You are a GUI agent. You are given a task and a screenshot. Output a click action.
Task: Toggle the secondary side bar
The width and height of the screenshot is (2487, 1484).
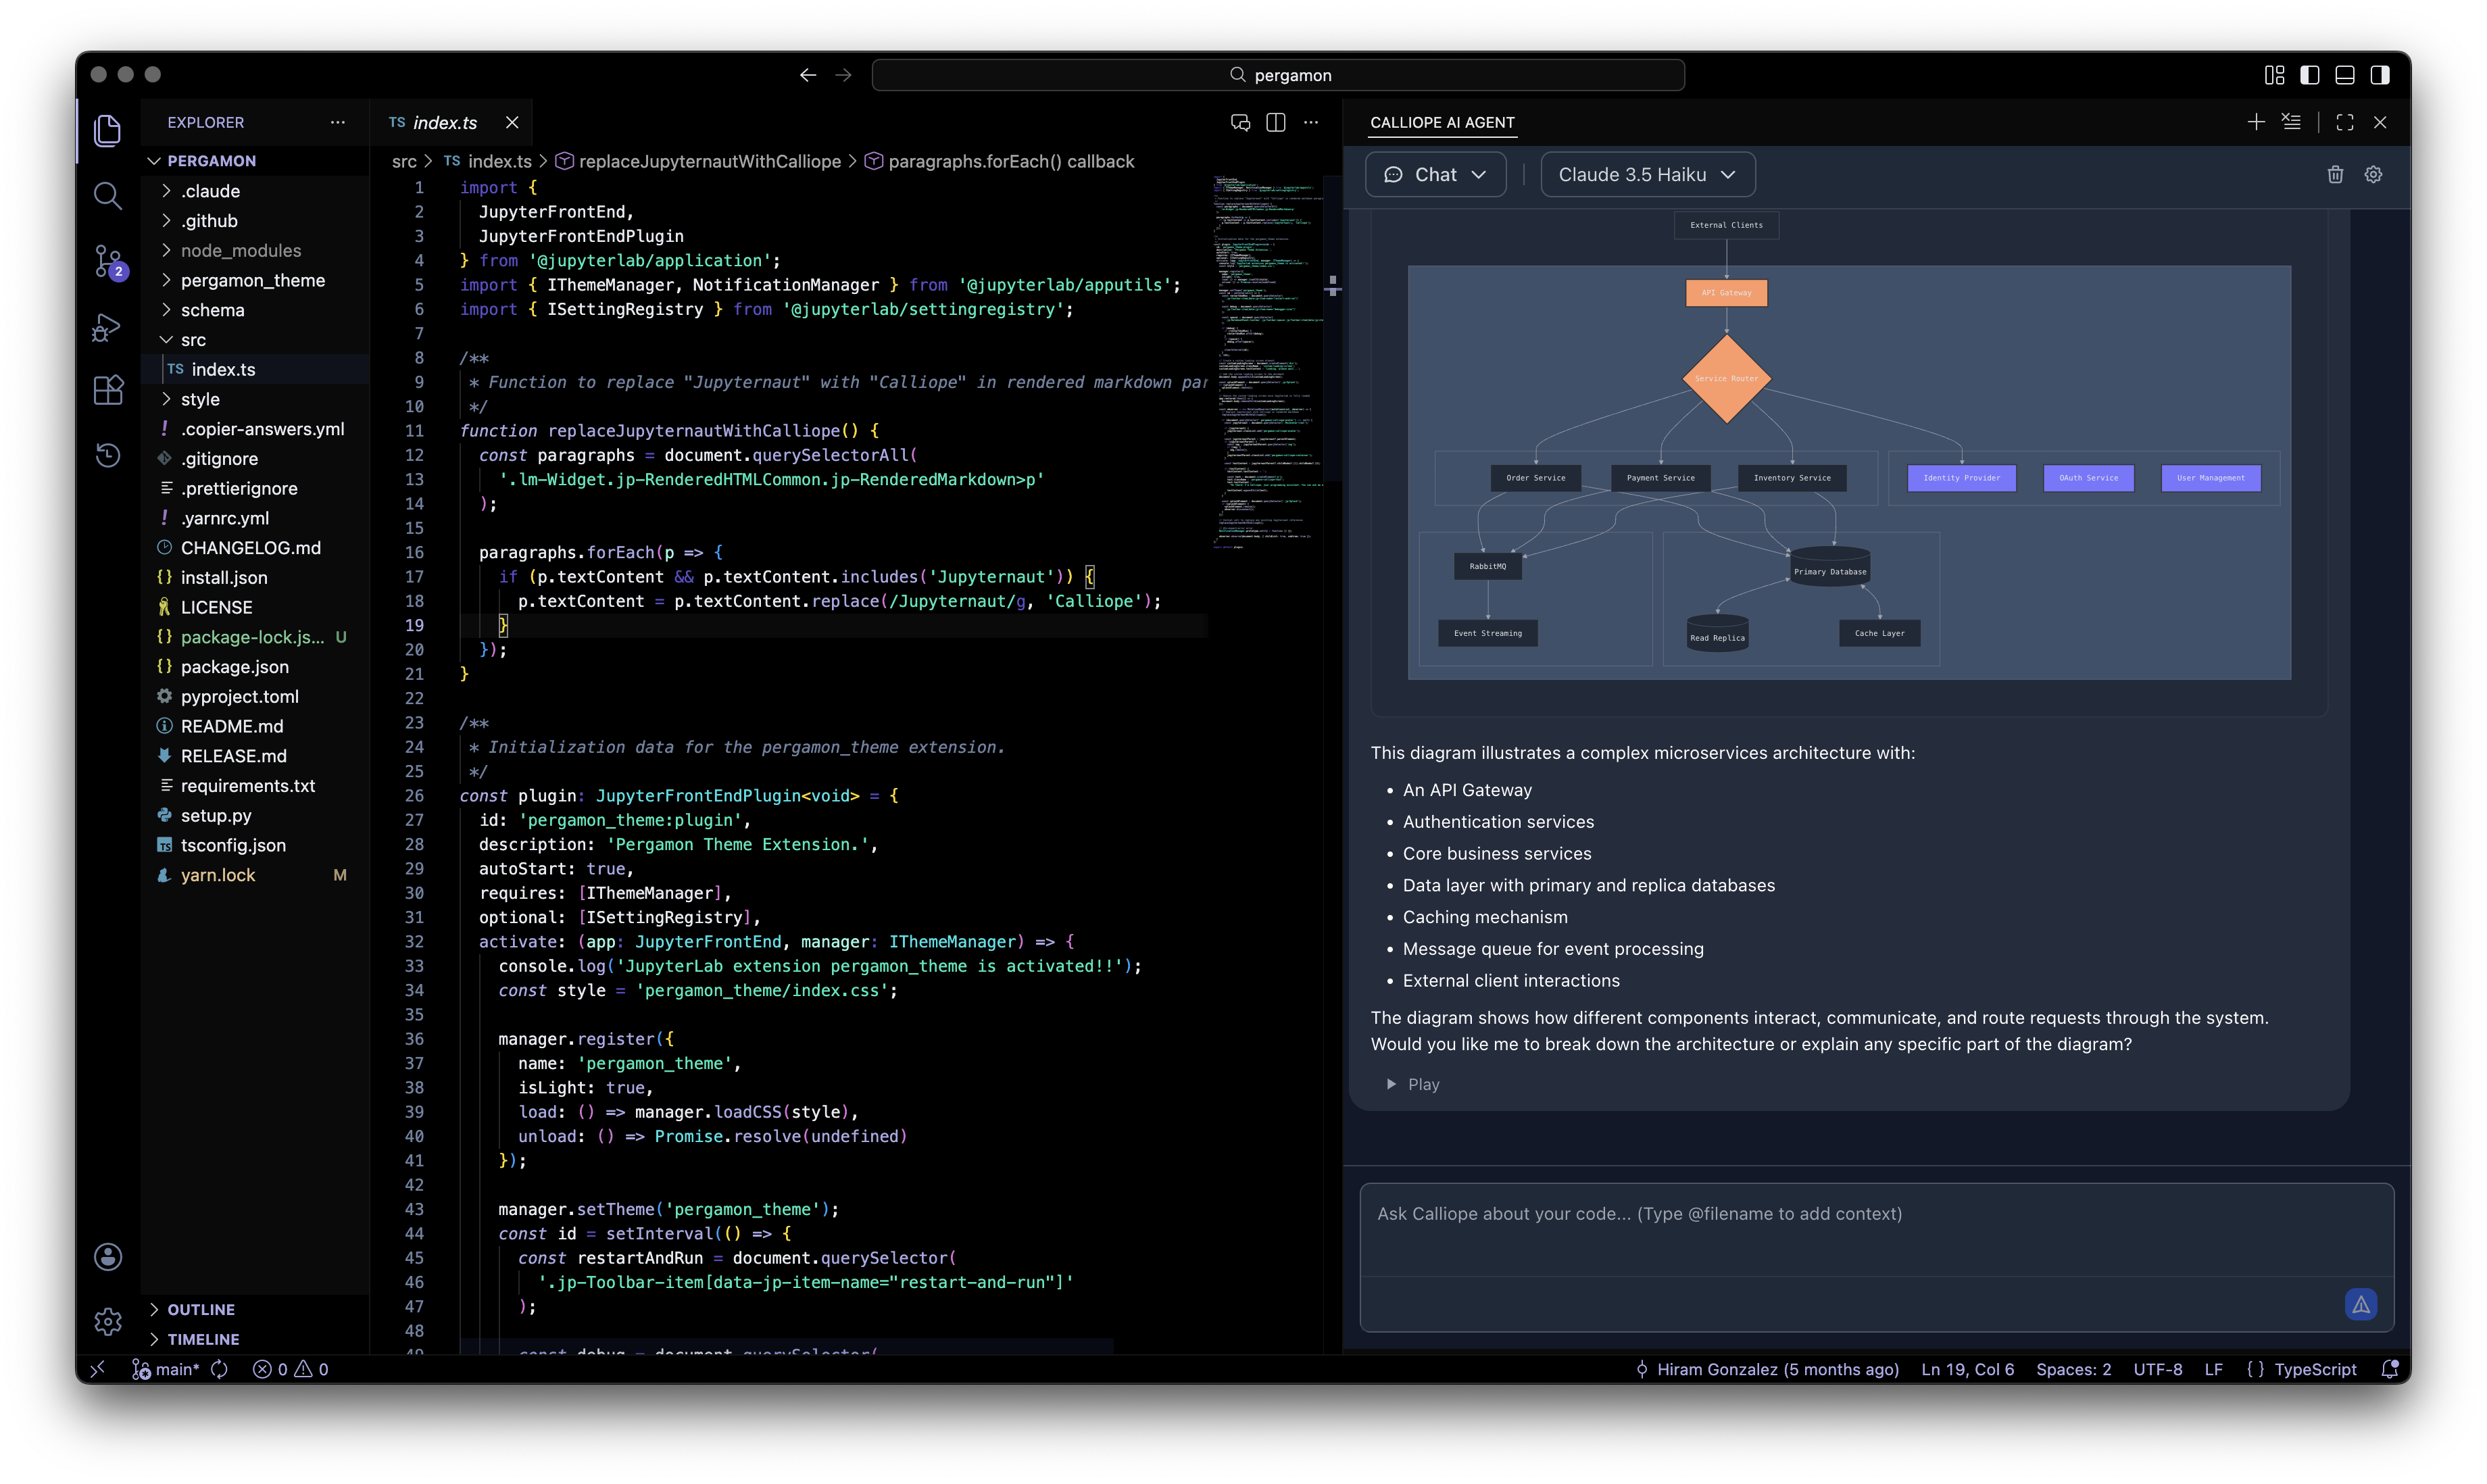click(2380, 75)
